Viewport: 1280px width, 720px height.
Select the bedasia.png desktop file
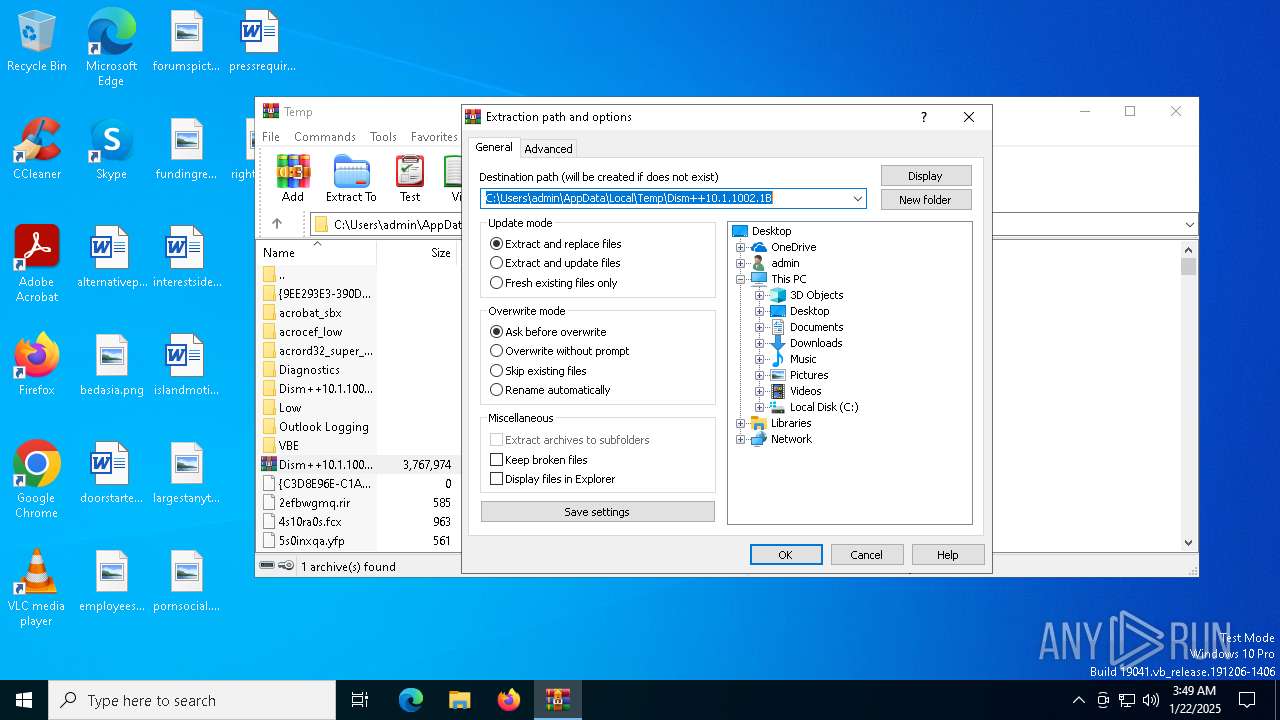(112, 365)
